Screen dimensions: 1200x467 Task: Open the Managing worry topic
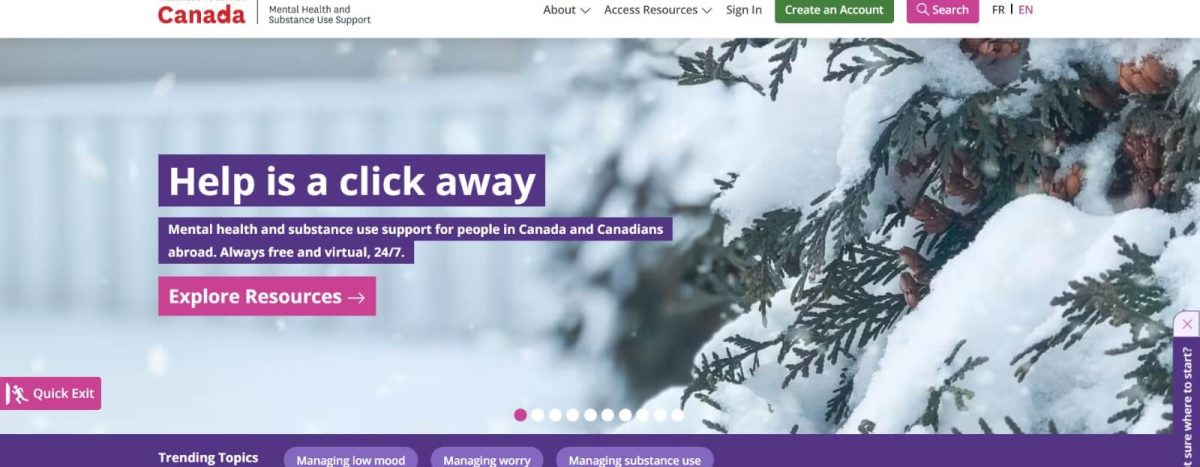point(486,459)
